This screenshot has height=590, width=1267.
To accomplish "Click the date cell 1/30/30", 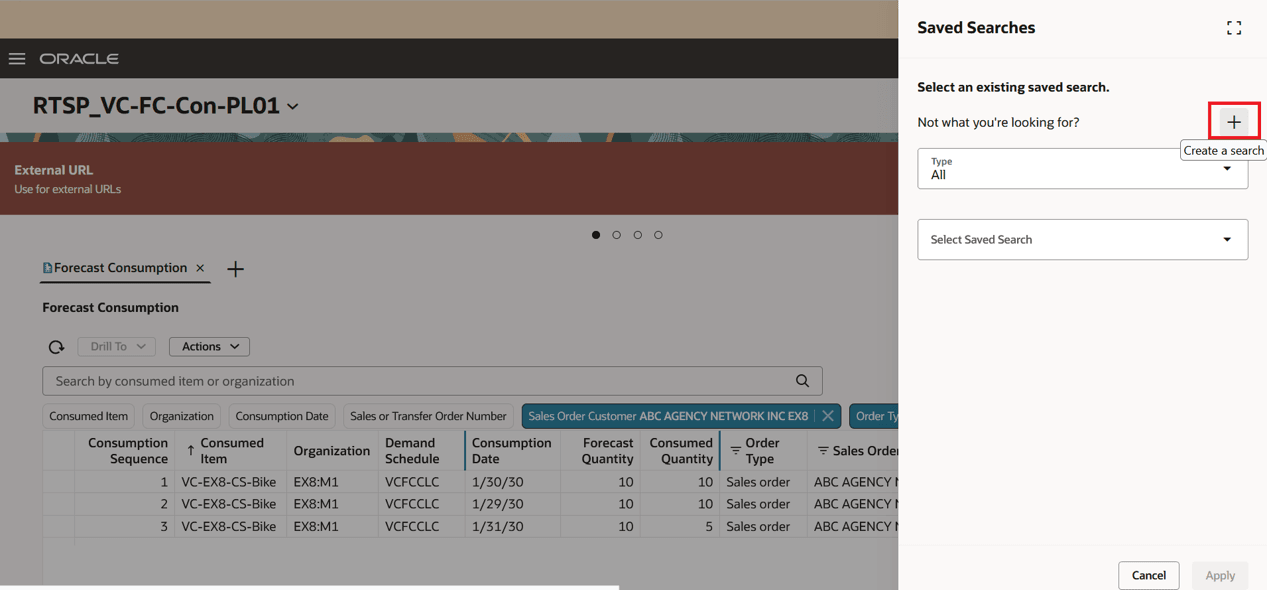I will pyautogui.click(x=498, y=482).
